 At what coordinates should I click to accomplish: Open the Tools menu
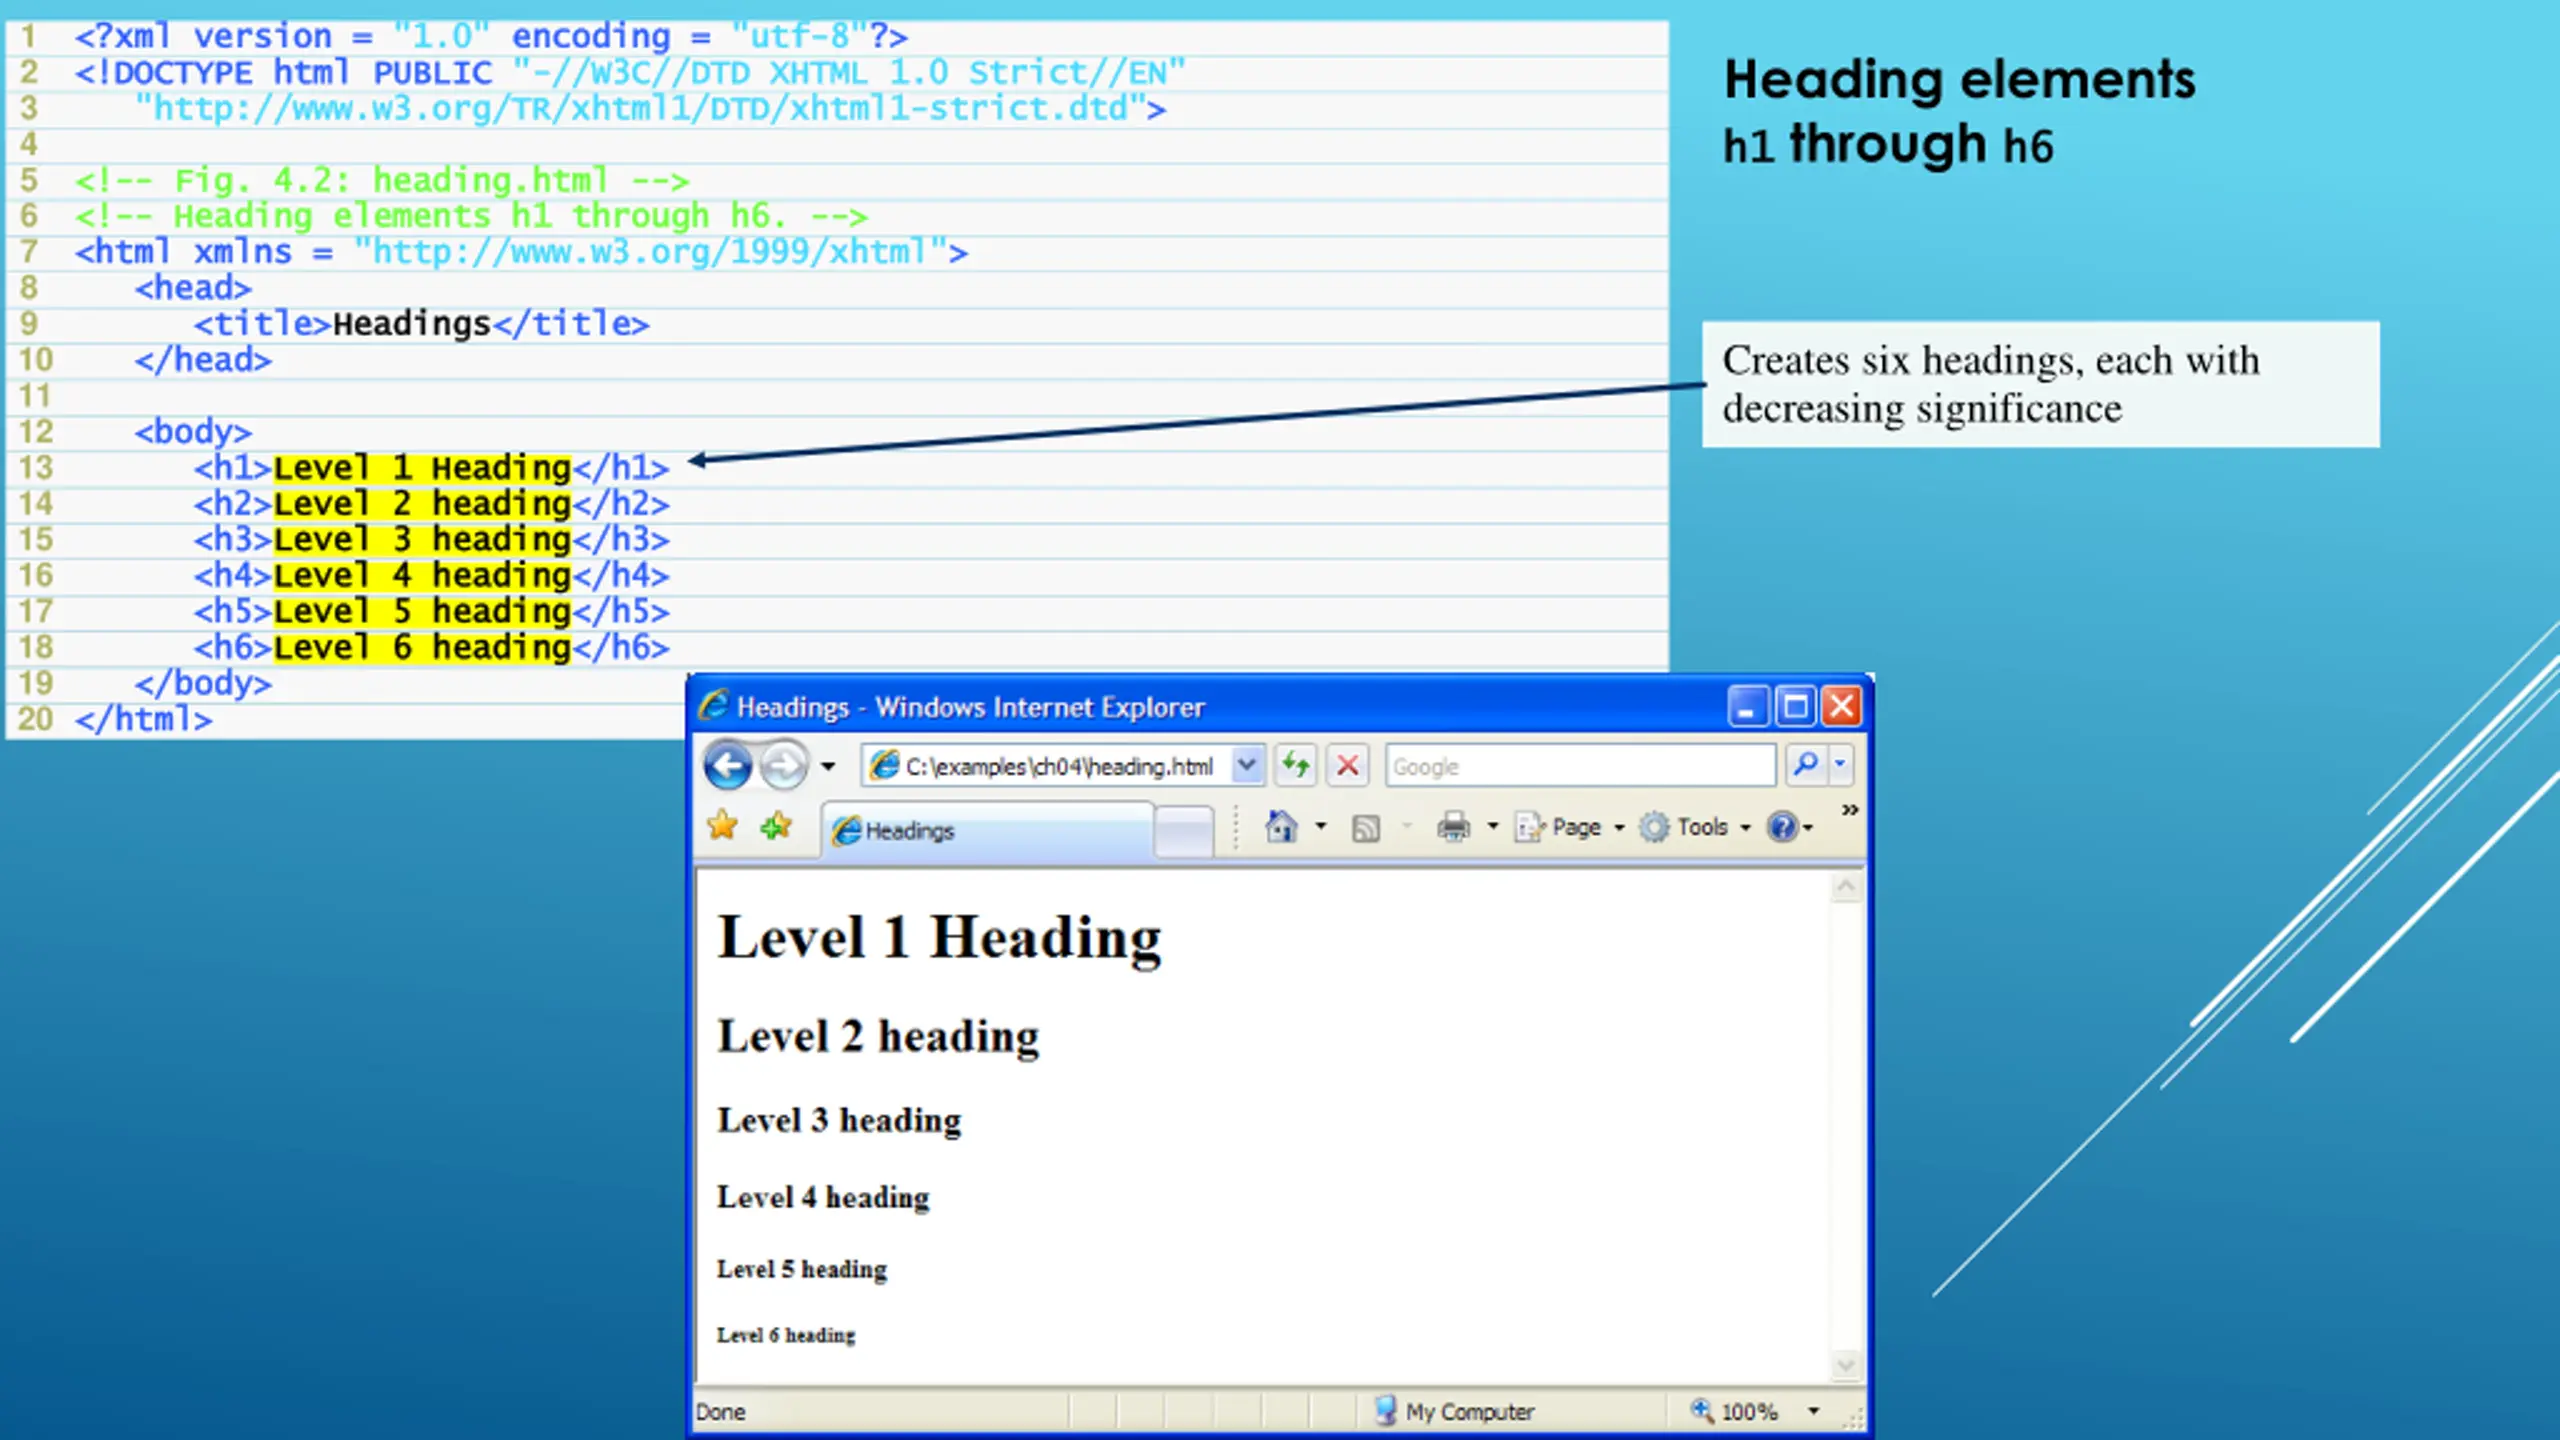1695,827
